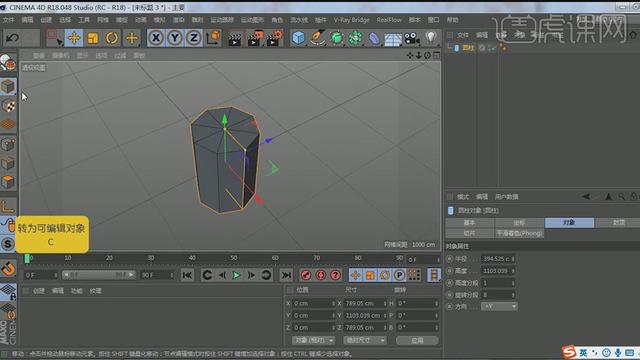Viewport: 640px width, 360px height.
Task: Switch to the highlighted Object tab in attributes
Action: [x=569, y=222]
